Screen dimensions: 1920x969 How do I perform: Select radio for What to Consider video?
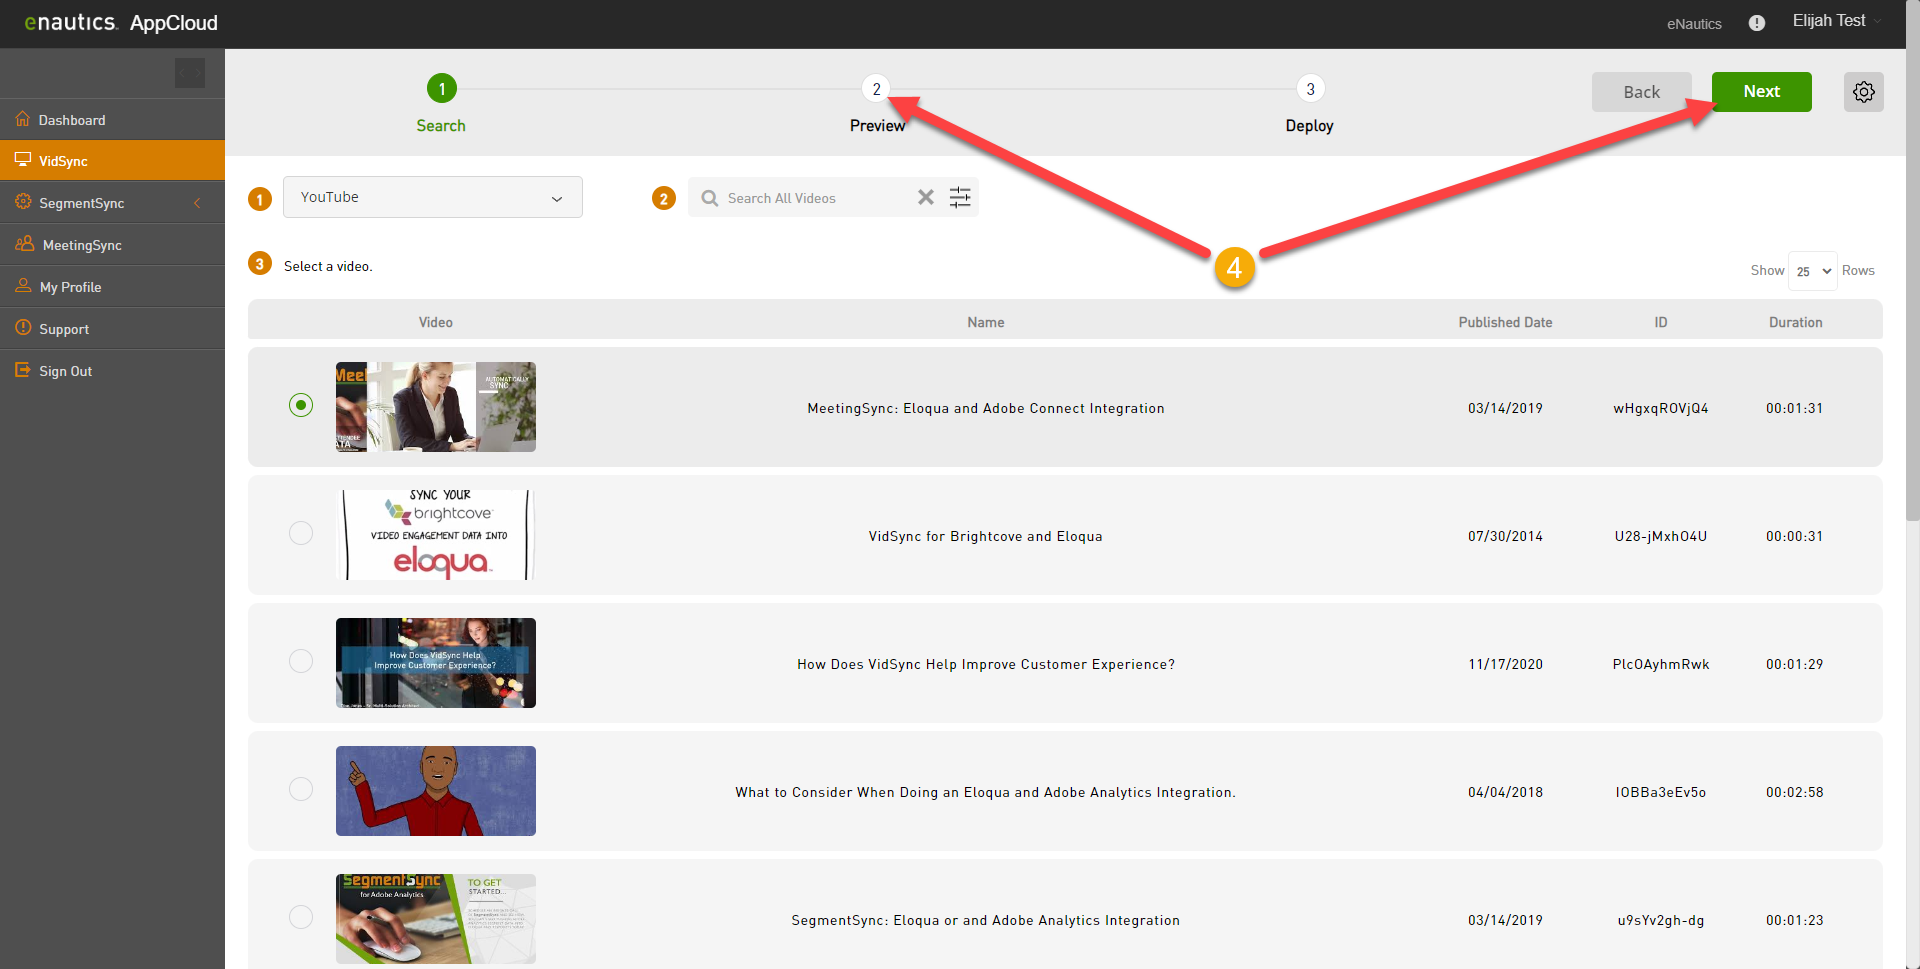pos(301,789)
